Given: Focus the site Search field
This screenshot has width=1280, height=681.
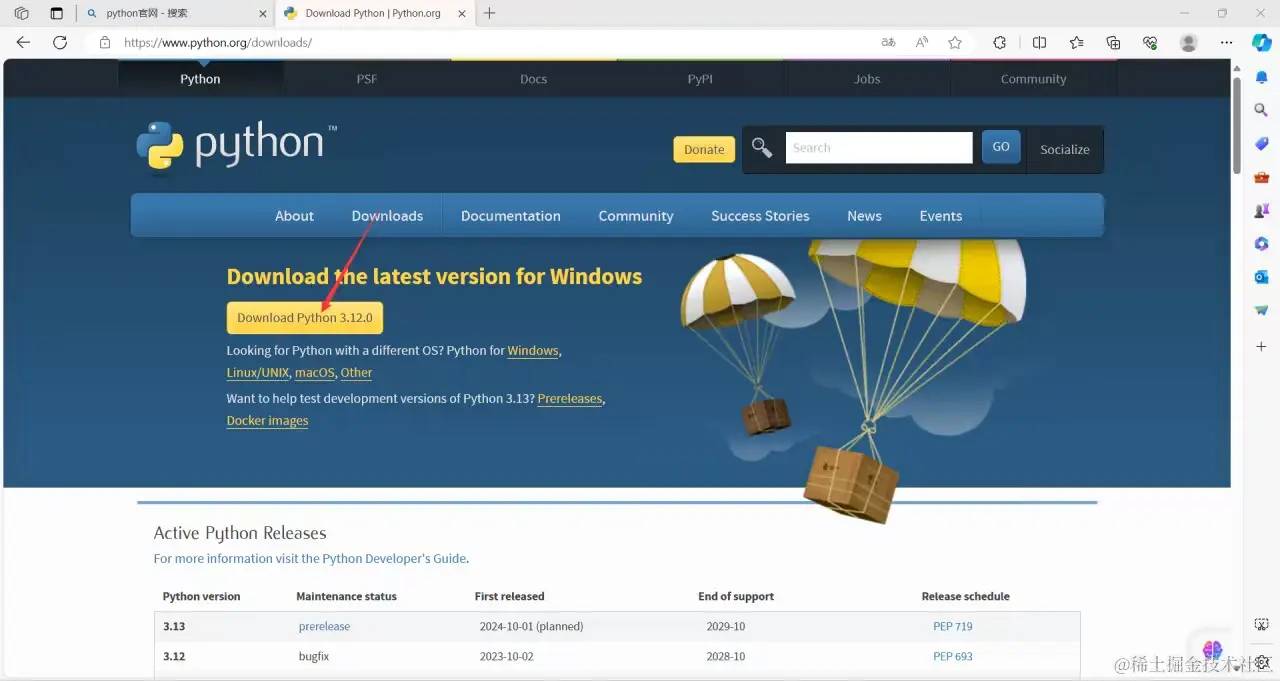Looking at the screenshot, I should pos(879,147).
